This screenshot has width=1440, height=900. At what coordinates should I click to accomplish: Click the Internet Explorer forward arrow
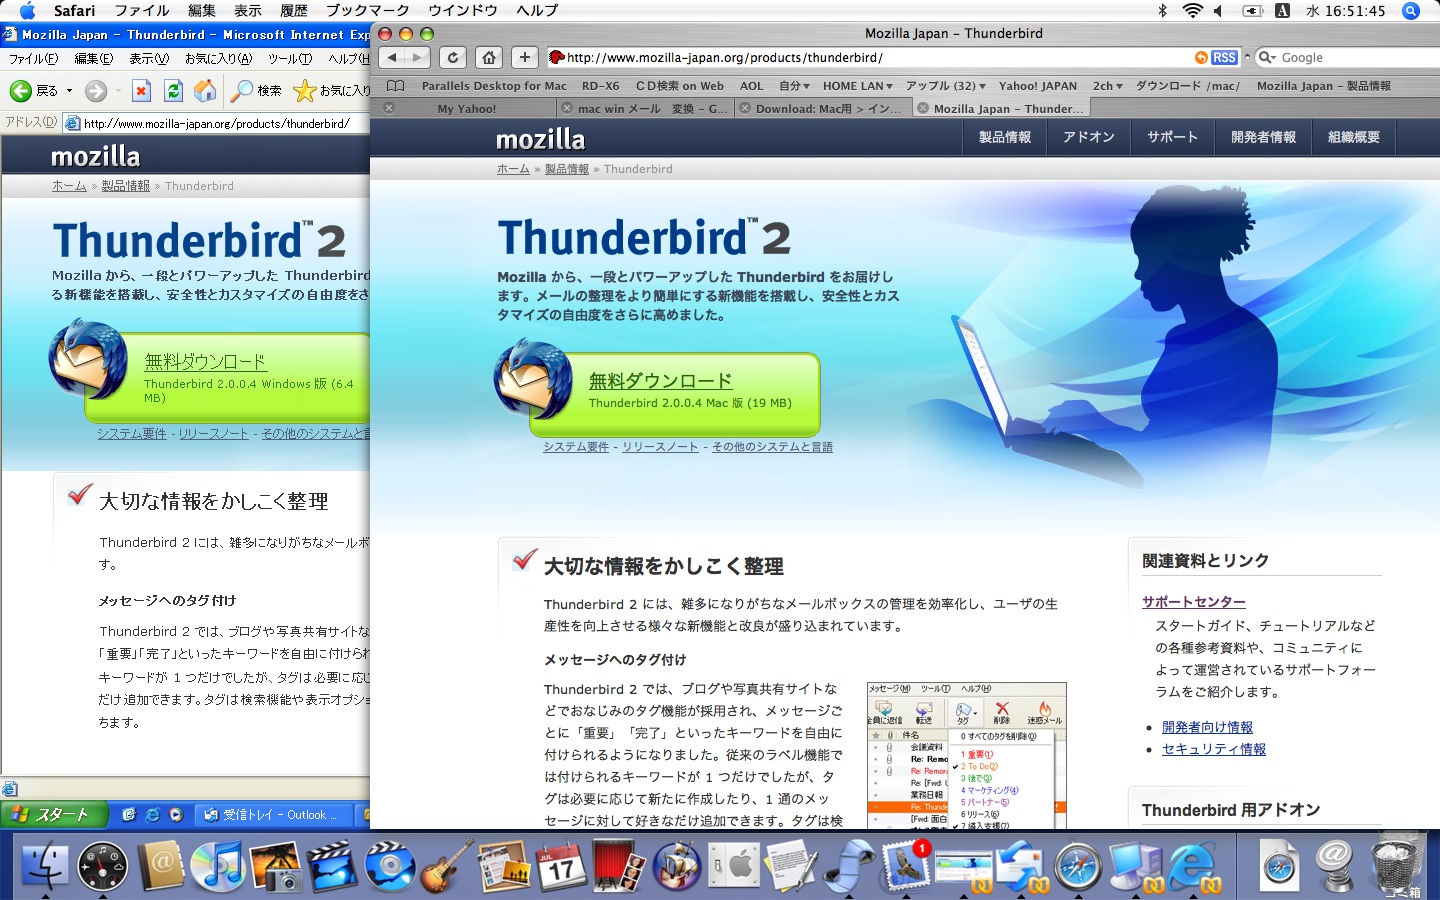pyautogui.click(x=96, y=91)
